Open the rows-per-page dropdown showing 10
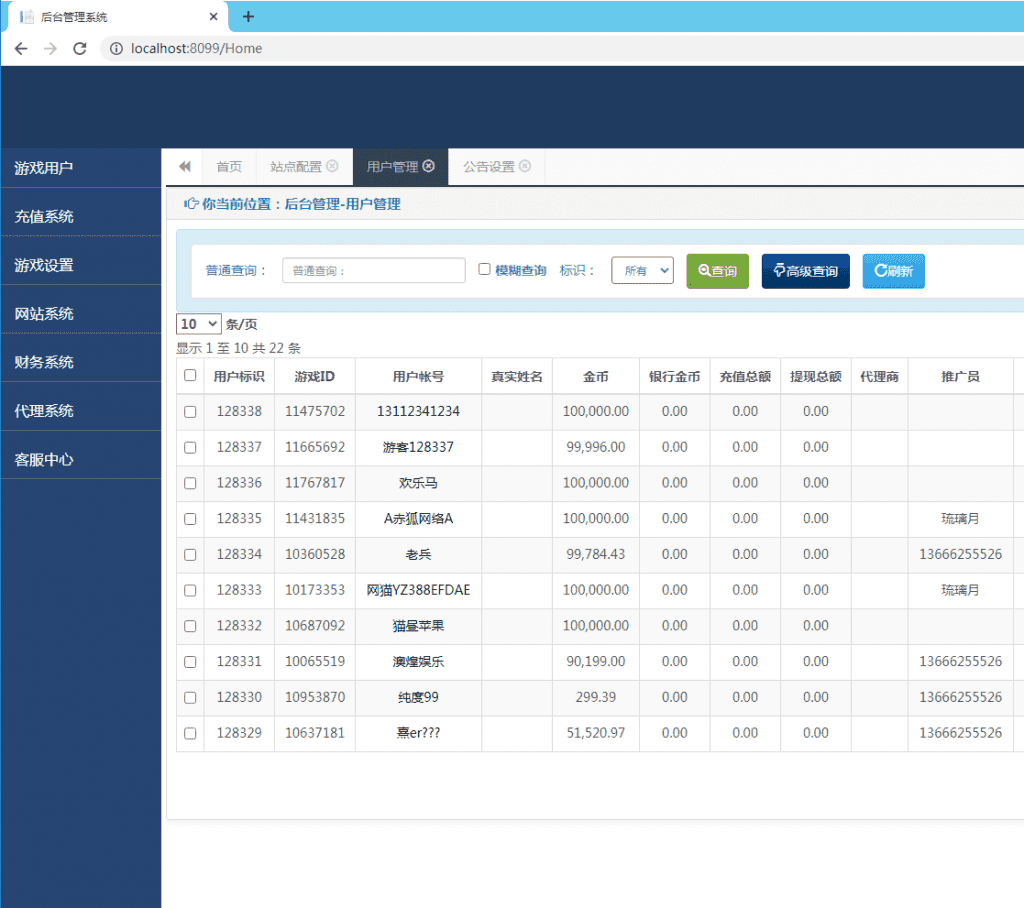The height and width of the screenshot is (908, 1024). (x=199, y=324)
